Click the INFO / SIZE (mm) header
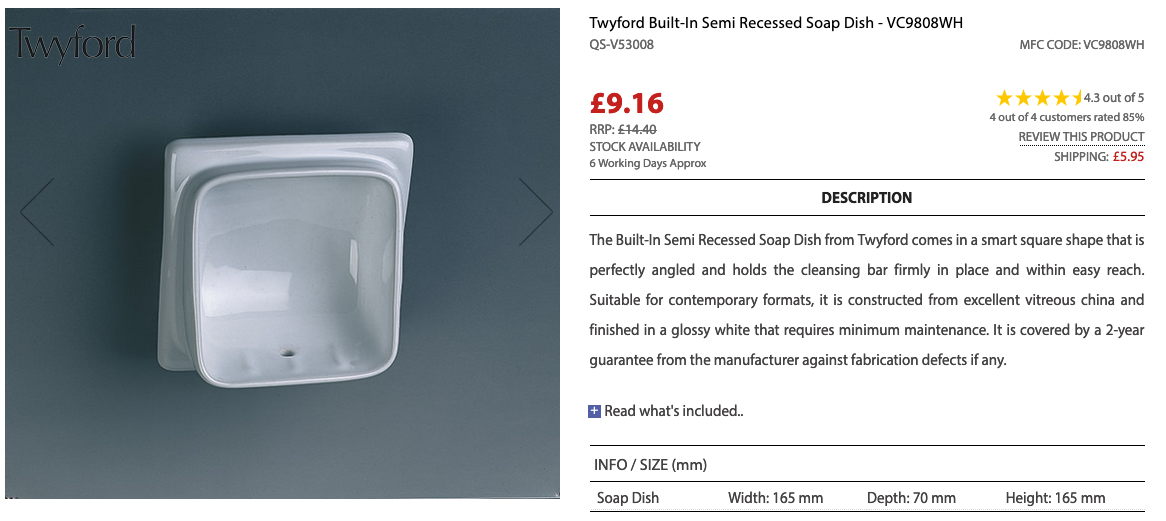This screenshot has height=521, width=1166. [x=650, y=465]
